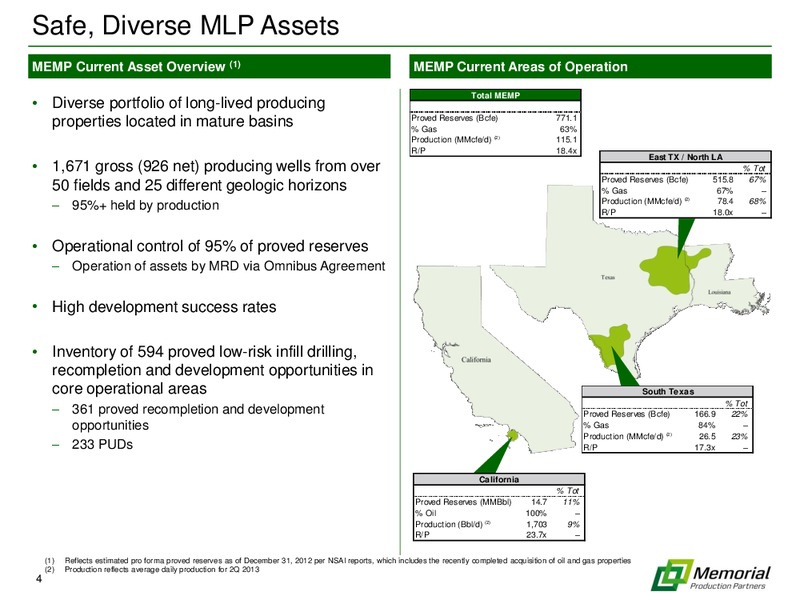Click footnote (1) about proved reserves
800x600 pixels.
pos(347,561)
